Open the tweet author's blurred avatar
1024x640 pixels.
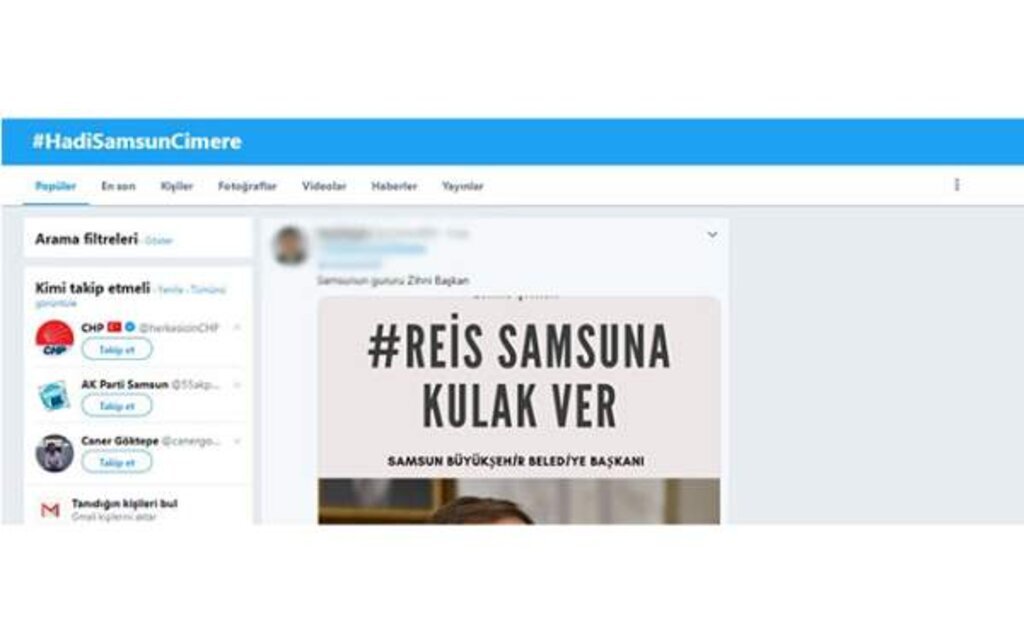point(290,245)
